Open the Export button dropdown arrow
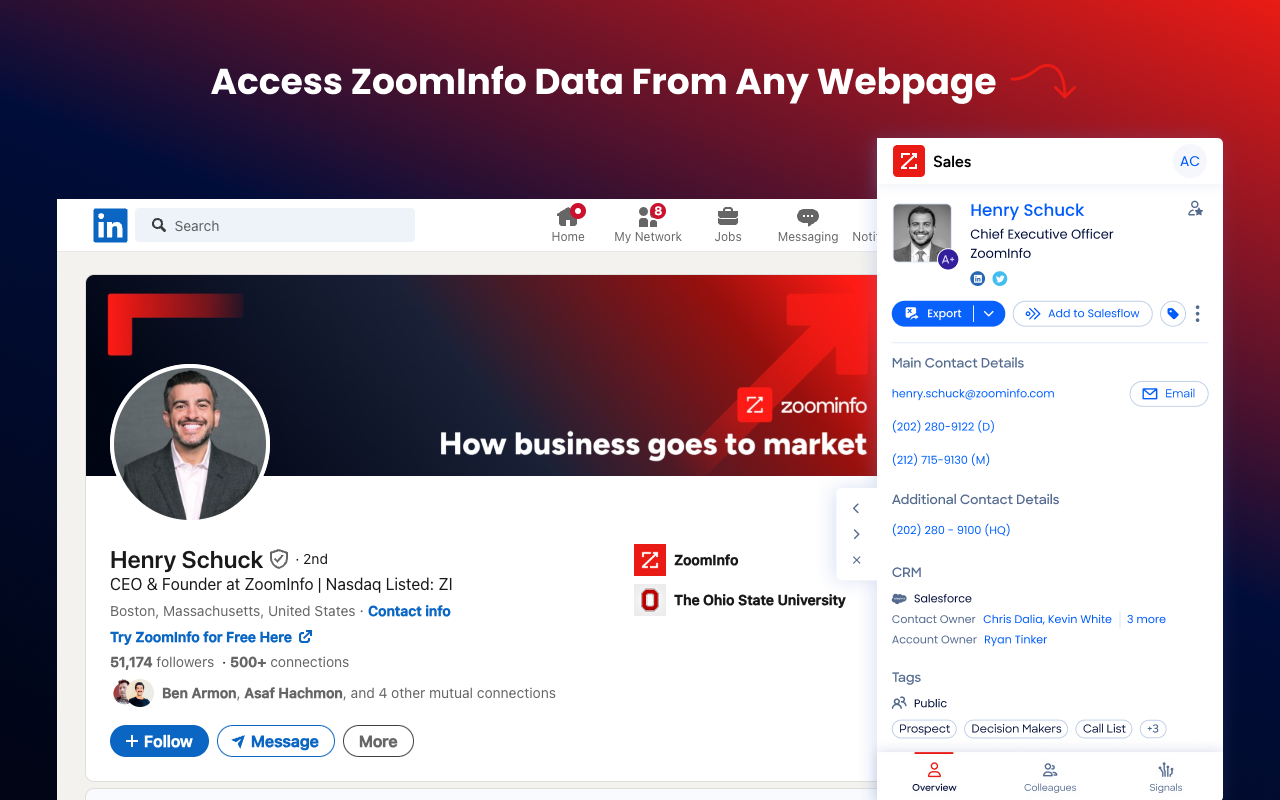 point(986,313)
